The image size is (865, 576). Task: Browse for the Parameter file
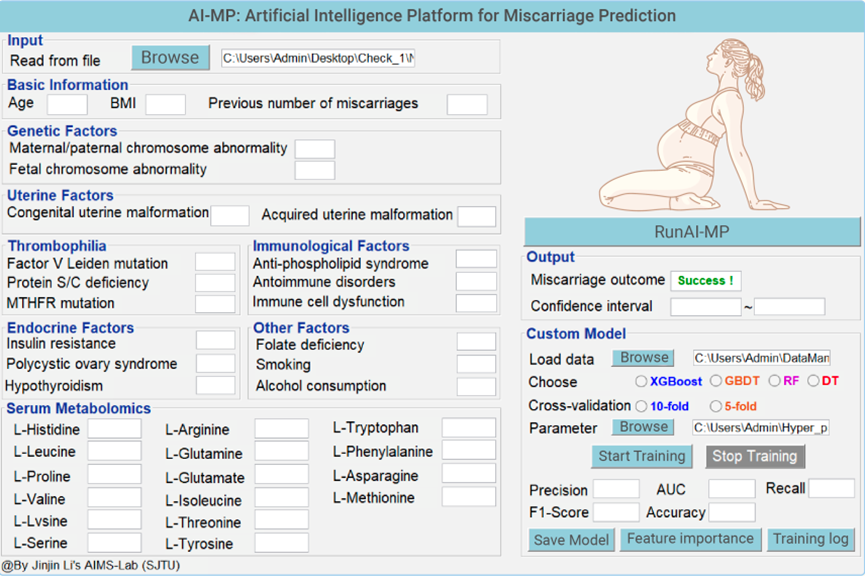pos(643,428)
